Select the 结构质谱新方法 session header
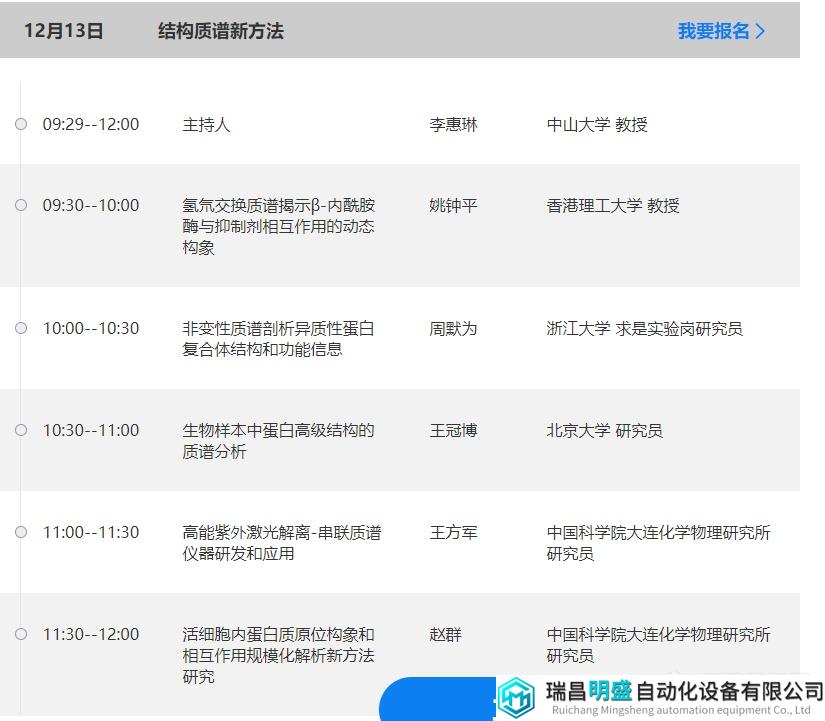The image size is (825, 721). point(219,31)
